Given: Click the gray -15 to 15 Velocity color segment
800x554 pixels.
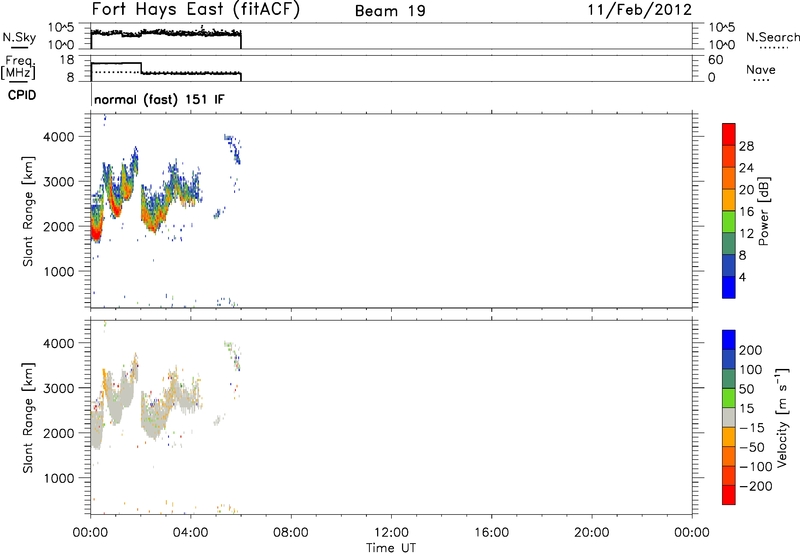Looking at the screenshot, I should pyautogui.click(x=729, y=418).
